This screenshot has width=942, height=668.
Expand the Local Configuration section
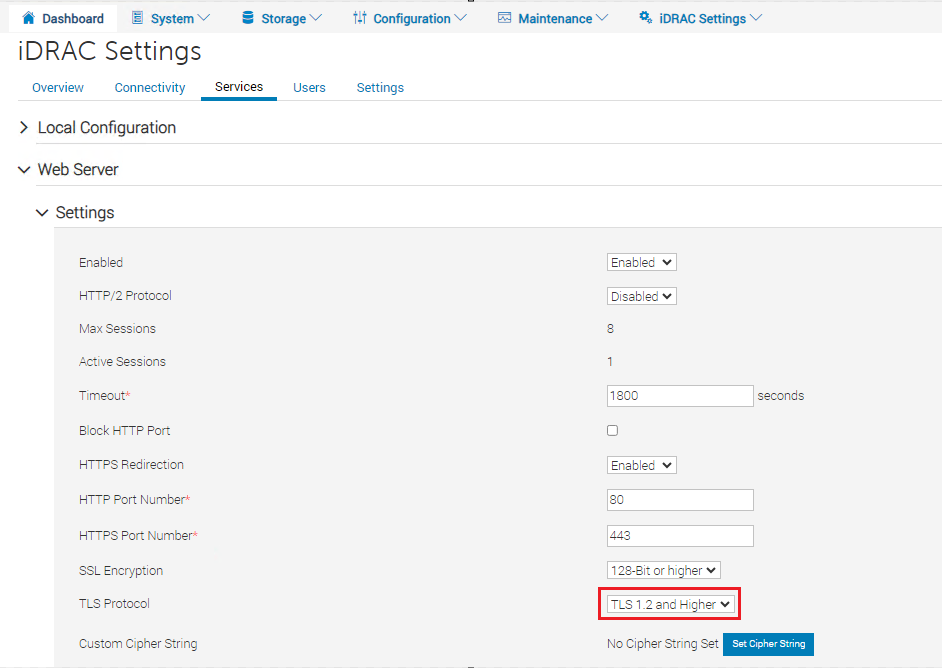click(x=24, y=128)
